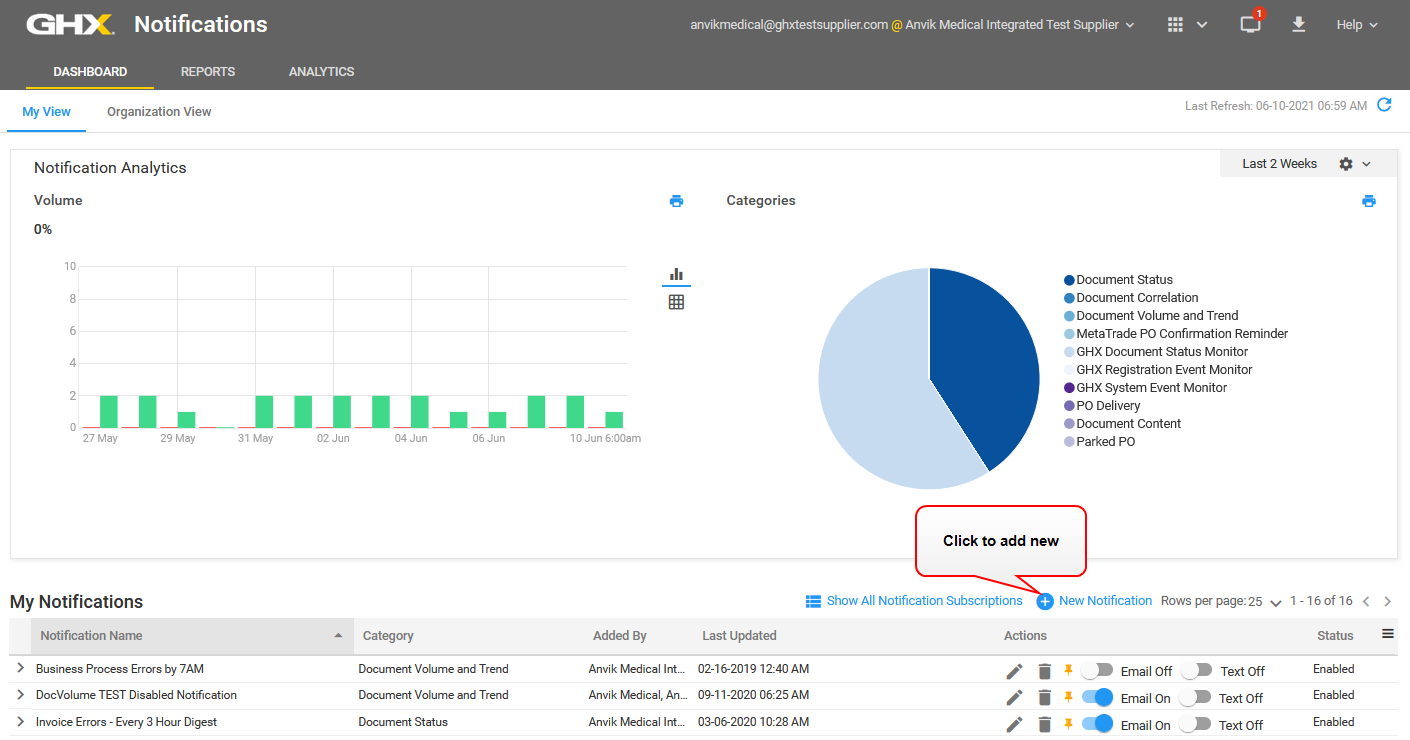Click the Last Updated column header

pyautogui.click(x=739, y=636)
